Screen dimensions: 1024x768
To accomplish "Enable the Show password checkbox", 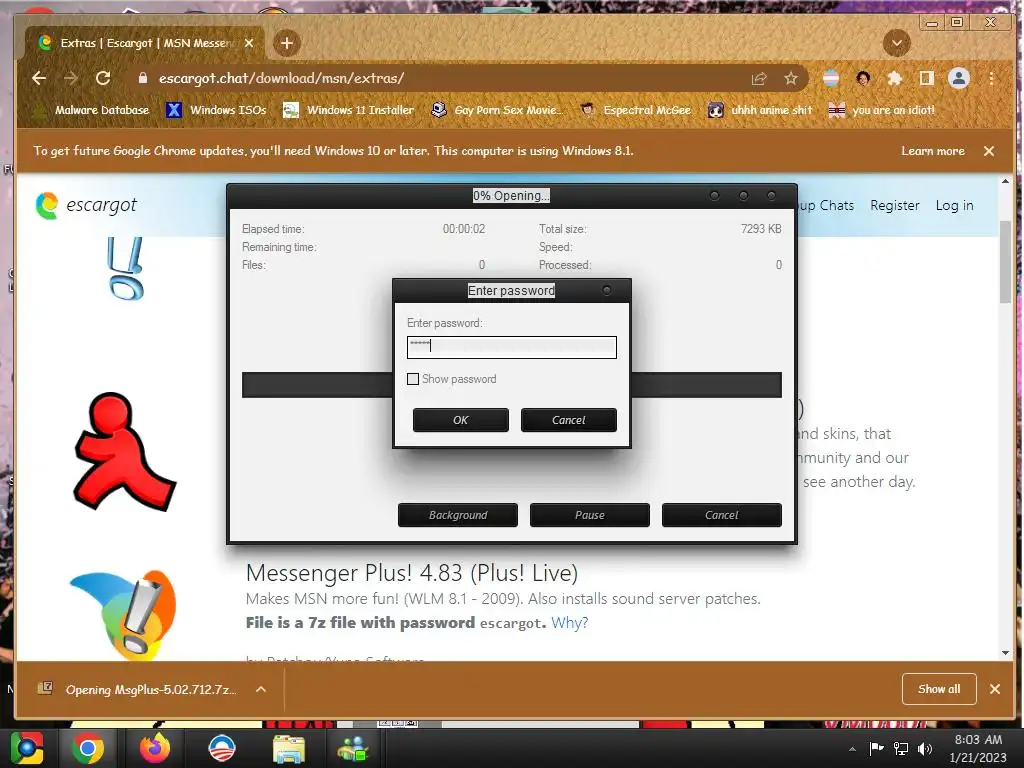I will tap(413, 379).
